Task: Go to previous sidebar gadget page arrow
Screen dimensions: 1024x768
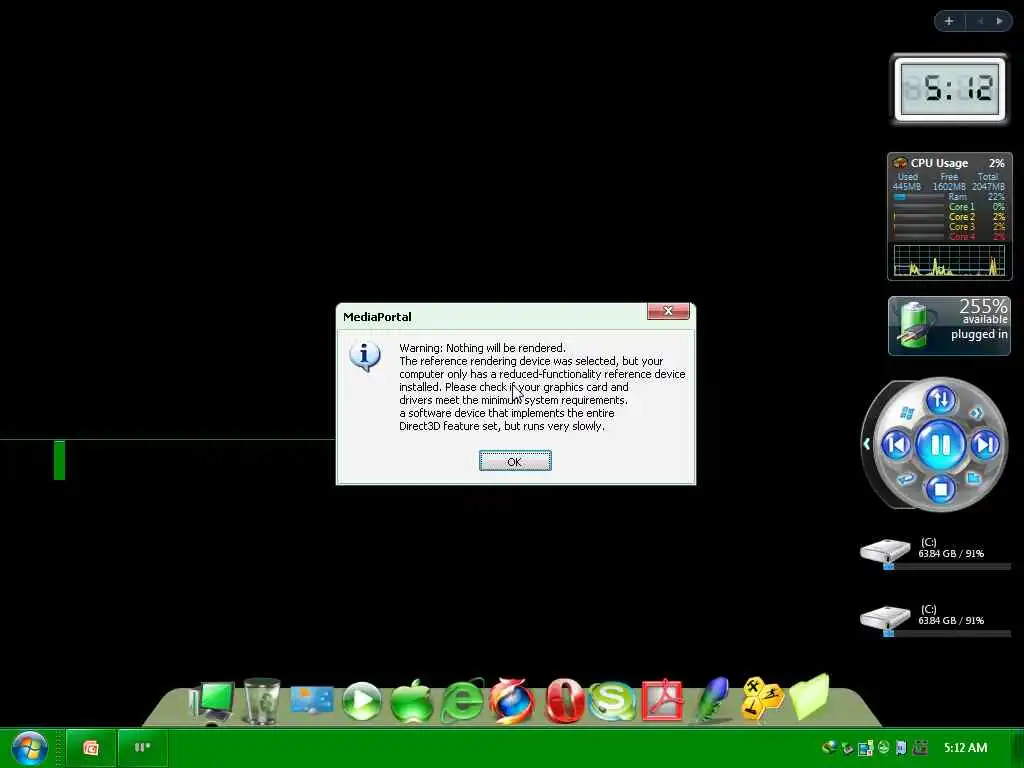Action: (980, 21)
